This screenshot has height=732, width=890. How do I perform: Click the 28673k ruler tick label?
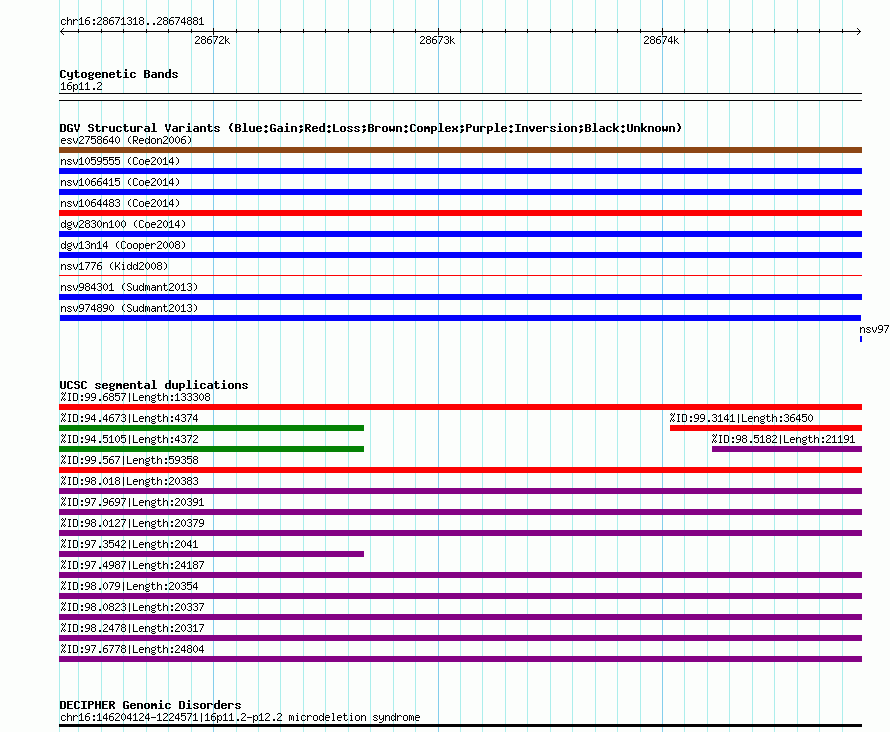[x=437, y=40]
